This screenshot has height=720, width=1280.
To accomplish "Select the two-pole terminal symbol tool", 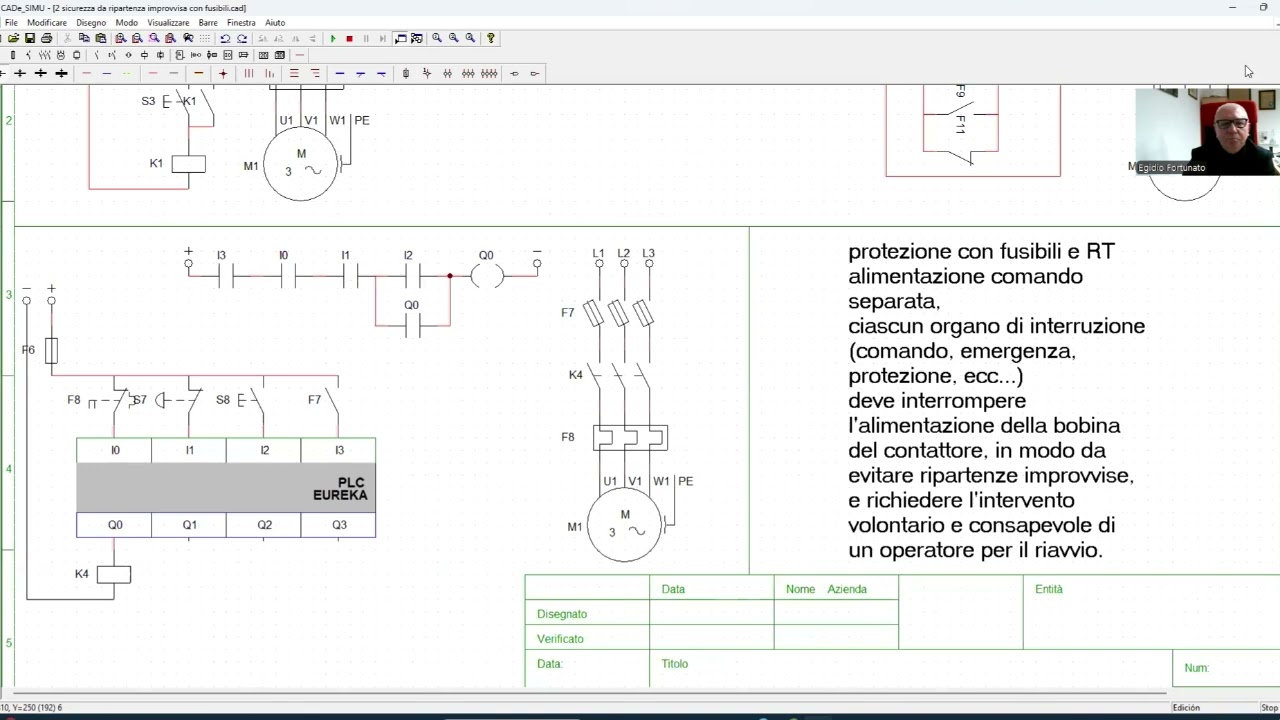I will pyautogui.click(x=447, y=73).
